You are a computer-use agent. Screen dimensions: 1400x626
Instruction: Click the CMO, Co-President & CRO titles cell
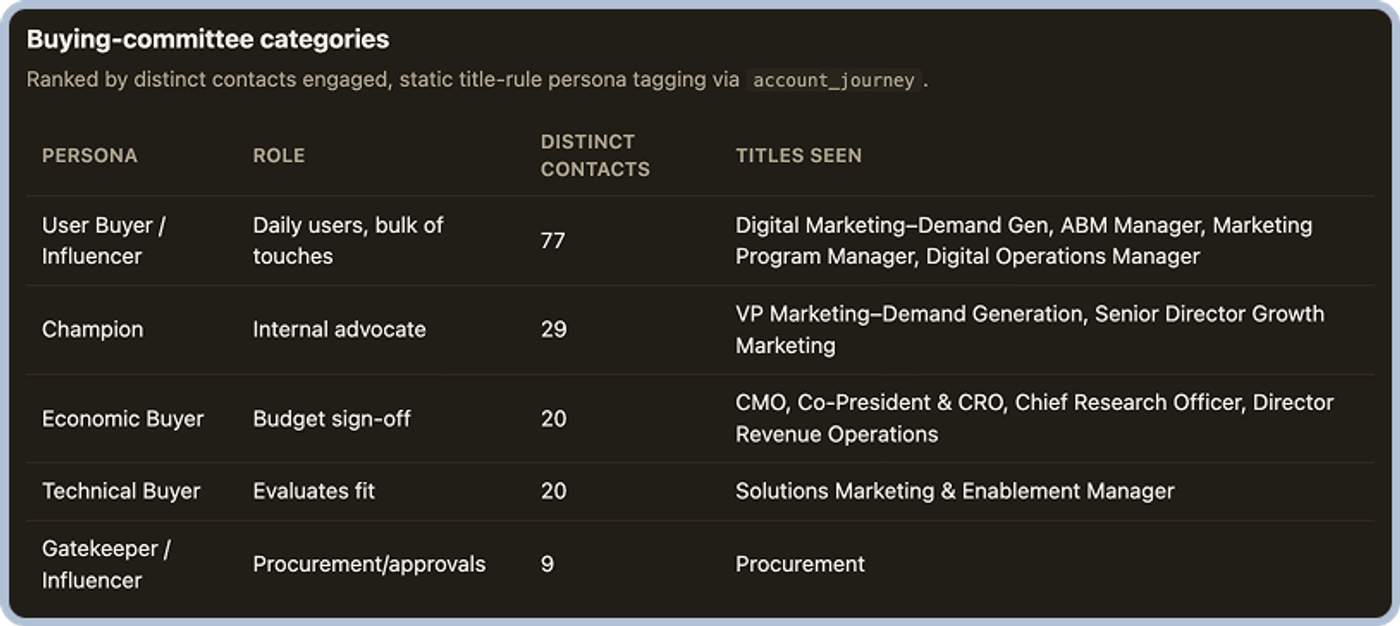[1035, 418]
